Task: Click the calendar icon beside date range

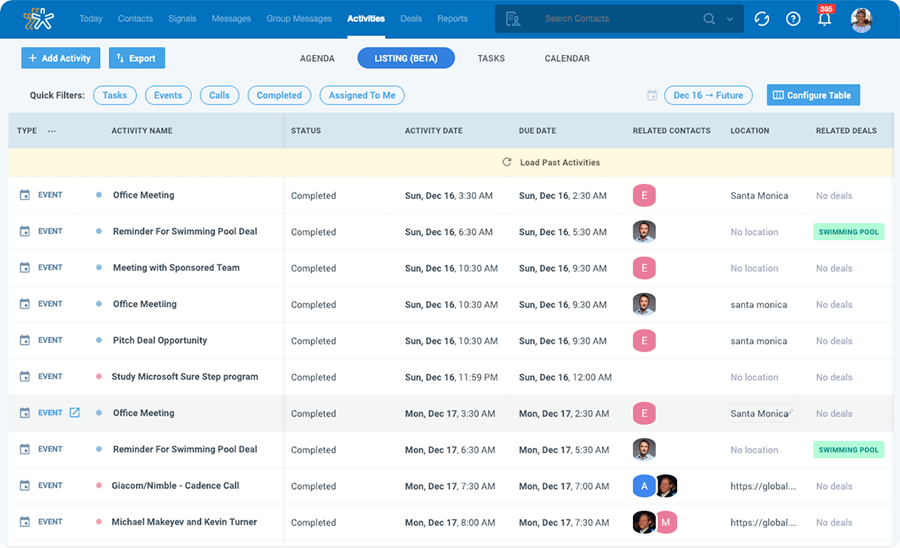Action: point(652,95)
